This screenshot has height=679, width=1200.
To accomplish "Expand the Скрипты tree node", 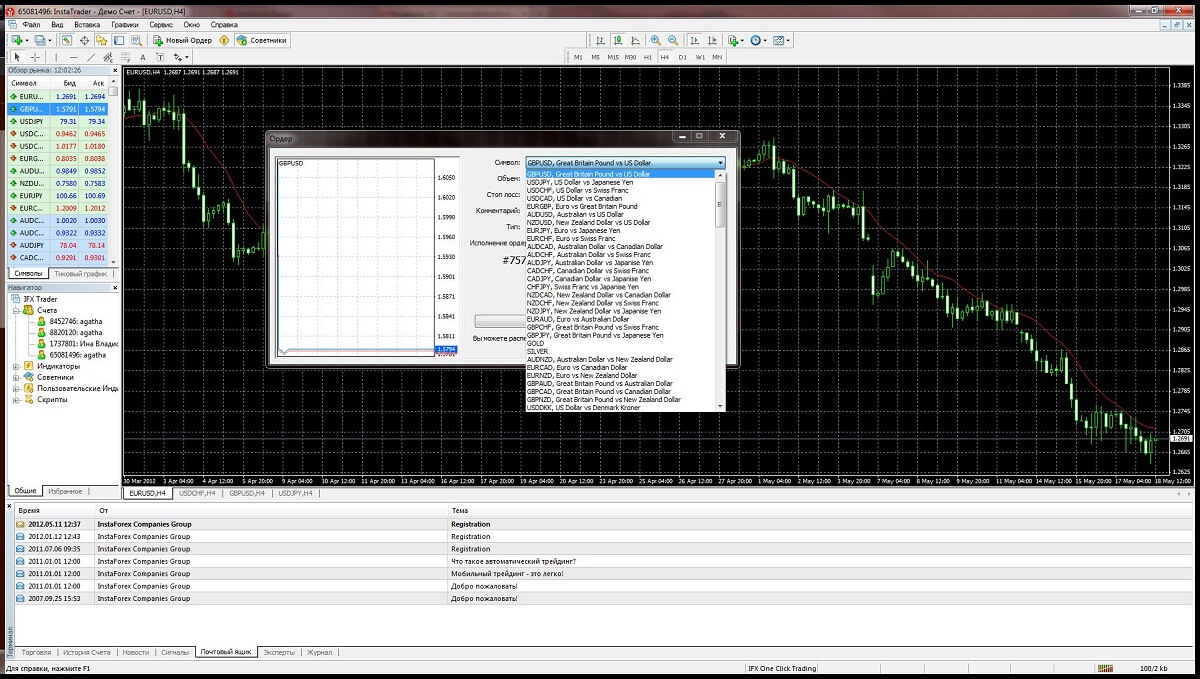I will (16, 399).
